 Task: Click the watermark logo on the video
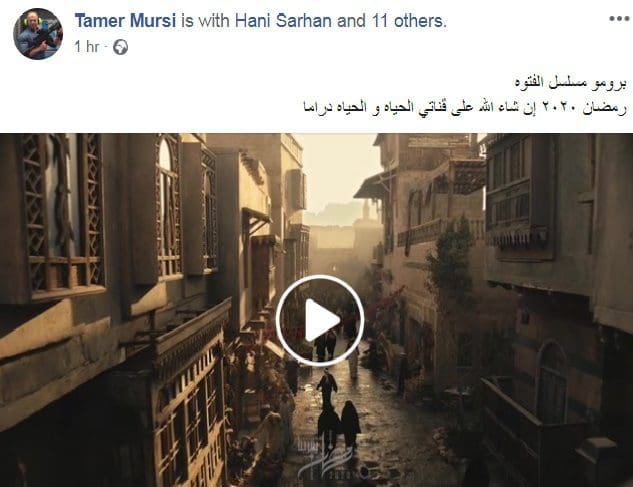[323, 460]
